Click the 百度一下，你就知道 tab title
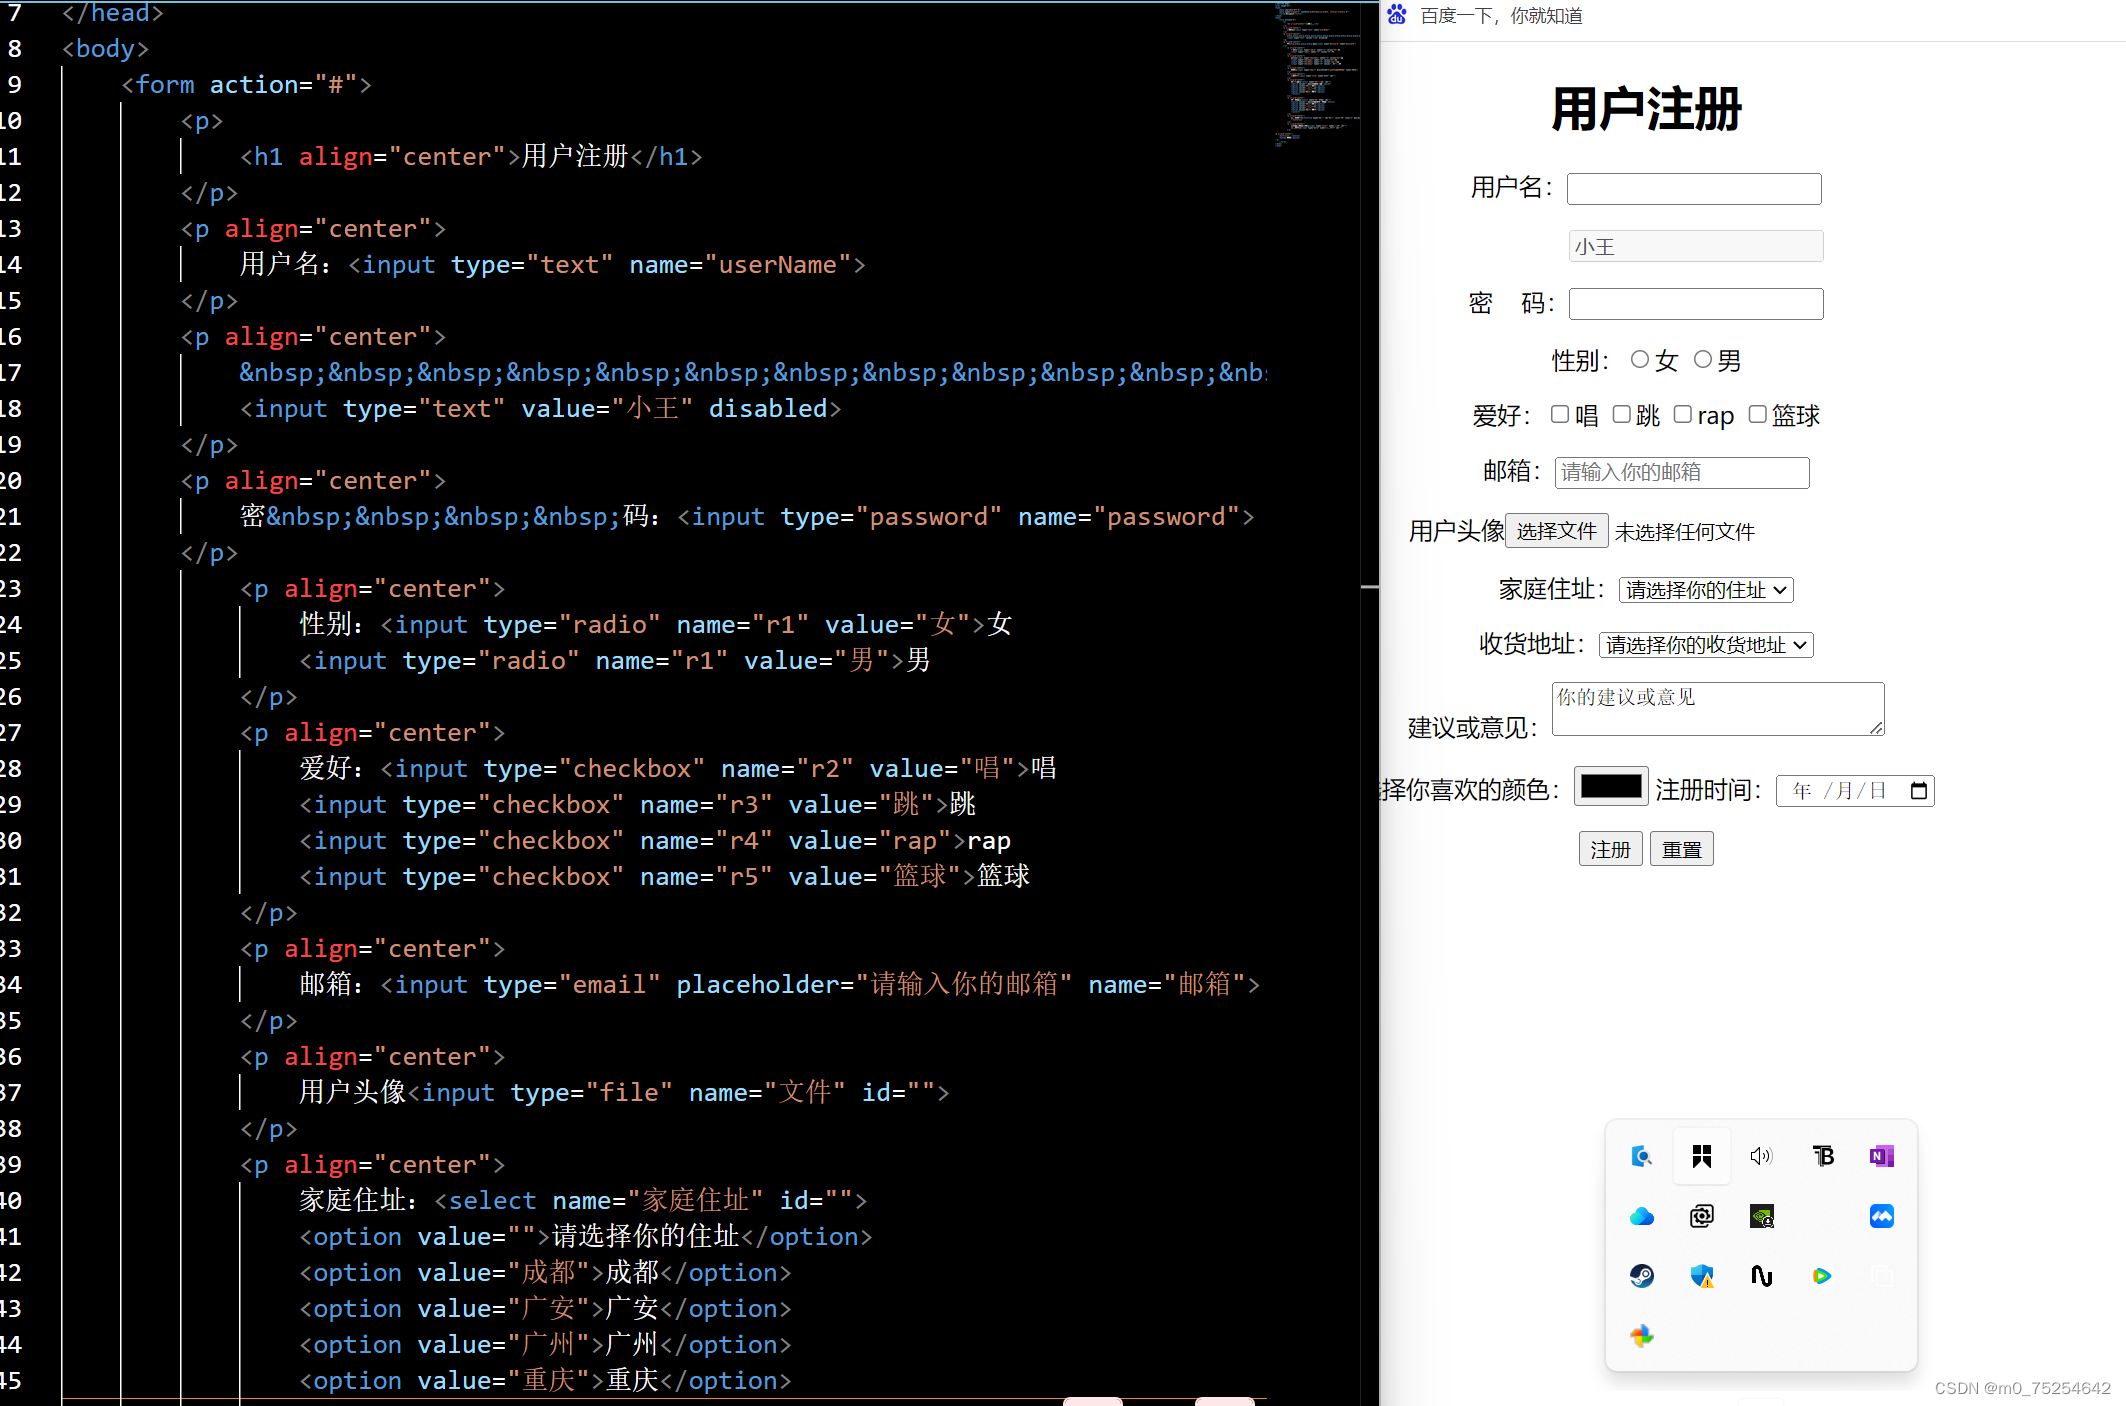This screenshot has height=1406, width=2126. 1501,15
